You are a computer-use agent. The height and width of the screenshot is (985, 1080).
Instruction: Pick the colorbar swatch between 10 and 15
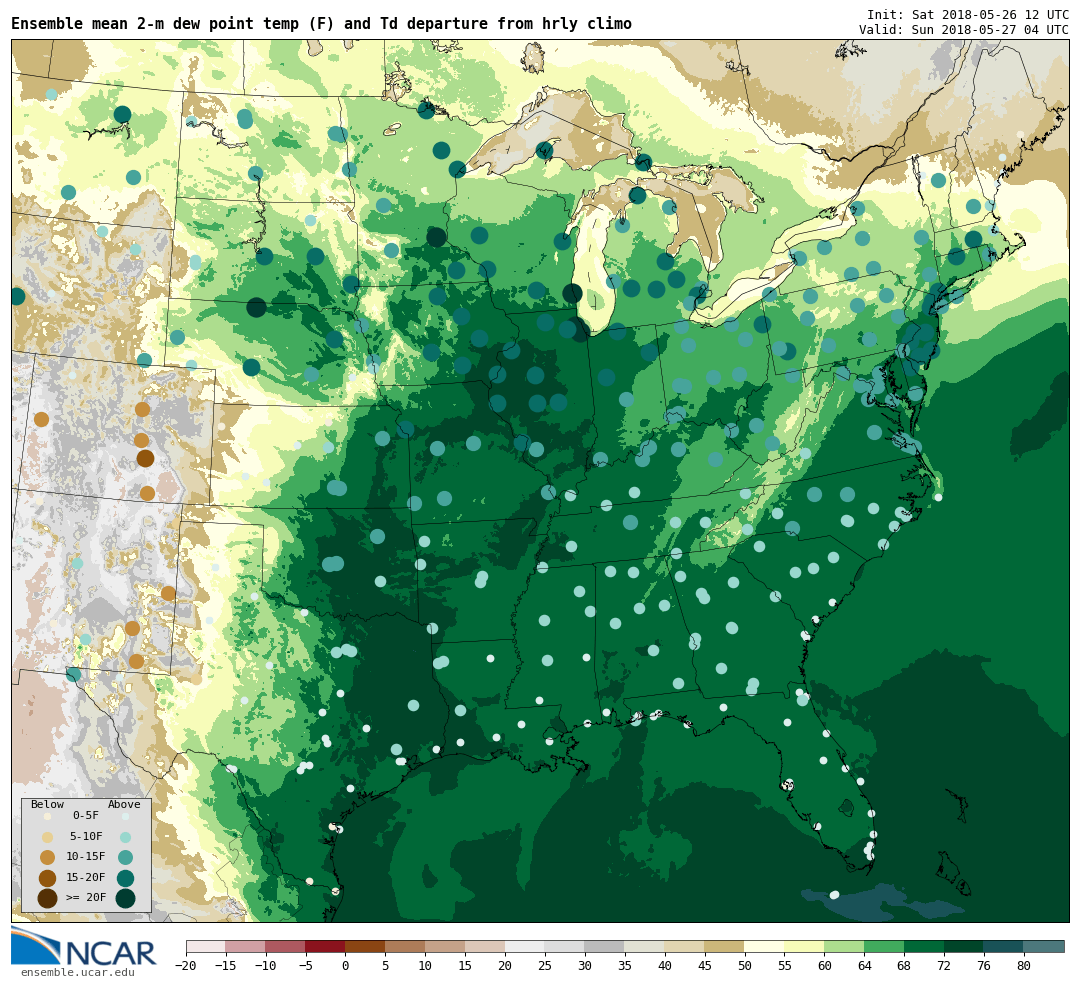coord(446,946)
